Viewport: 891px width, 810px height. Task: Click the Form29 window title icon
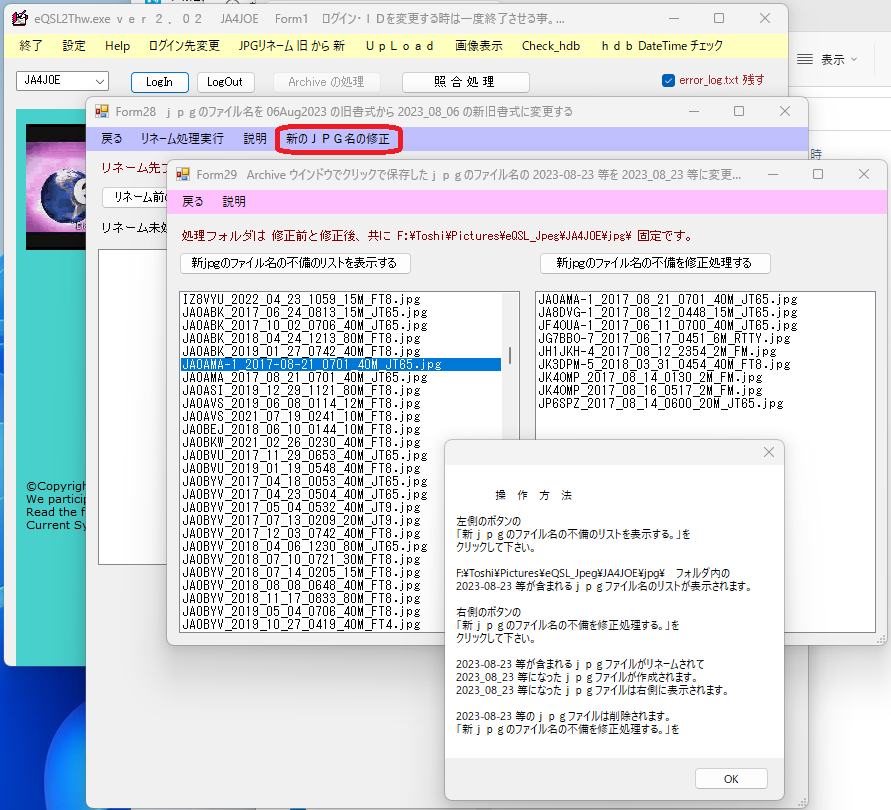183,174
